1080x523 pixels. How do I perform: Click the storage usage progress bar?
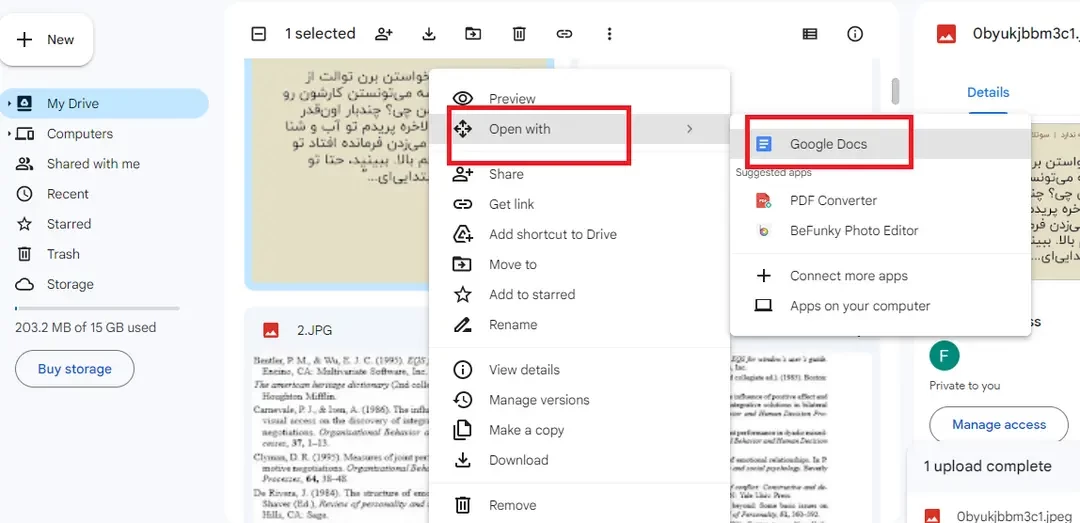pos(97,308)
